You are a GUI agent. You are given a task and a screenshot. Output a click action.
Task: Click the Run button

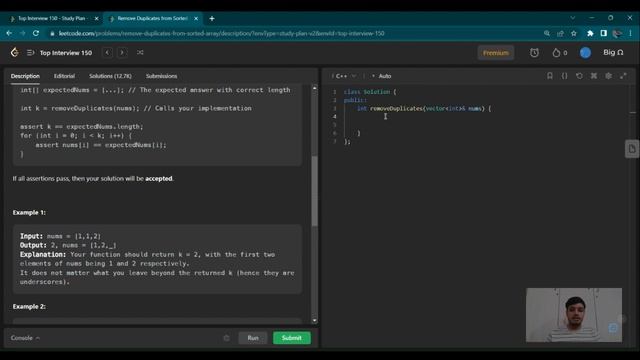(x=253, y=338)
